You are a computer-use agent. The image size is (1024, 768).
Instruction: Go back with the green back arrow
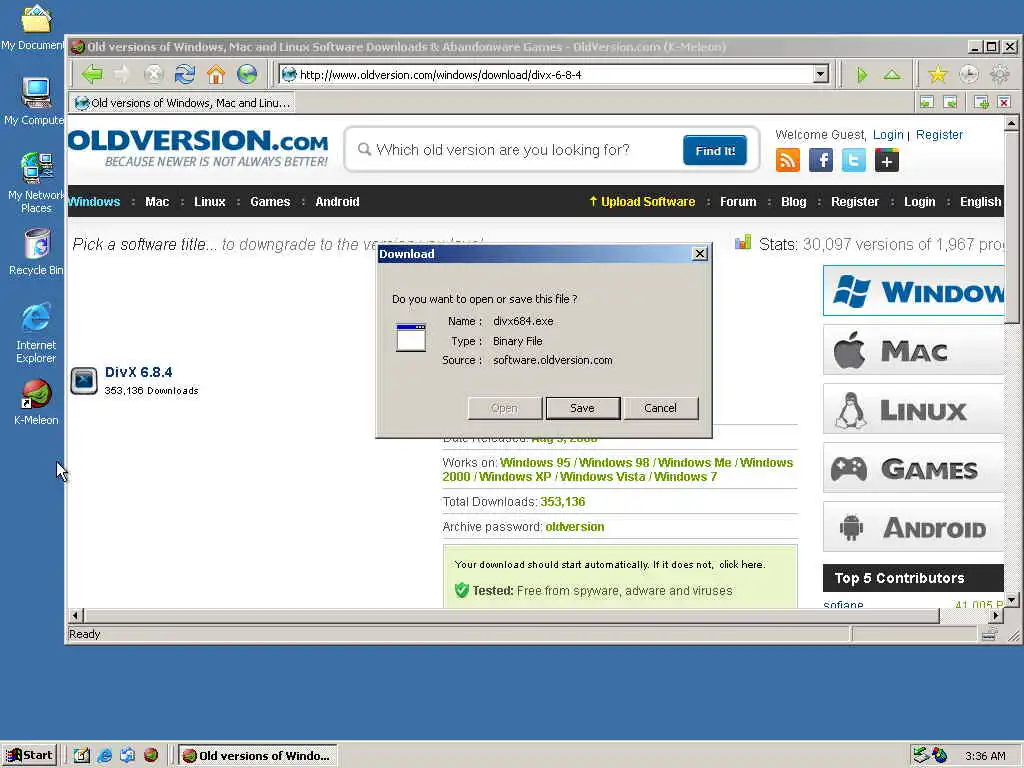(92, 74)
